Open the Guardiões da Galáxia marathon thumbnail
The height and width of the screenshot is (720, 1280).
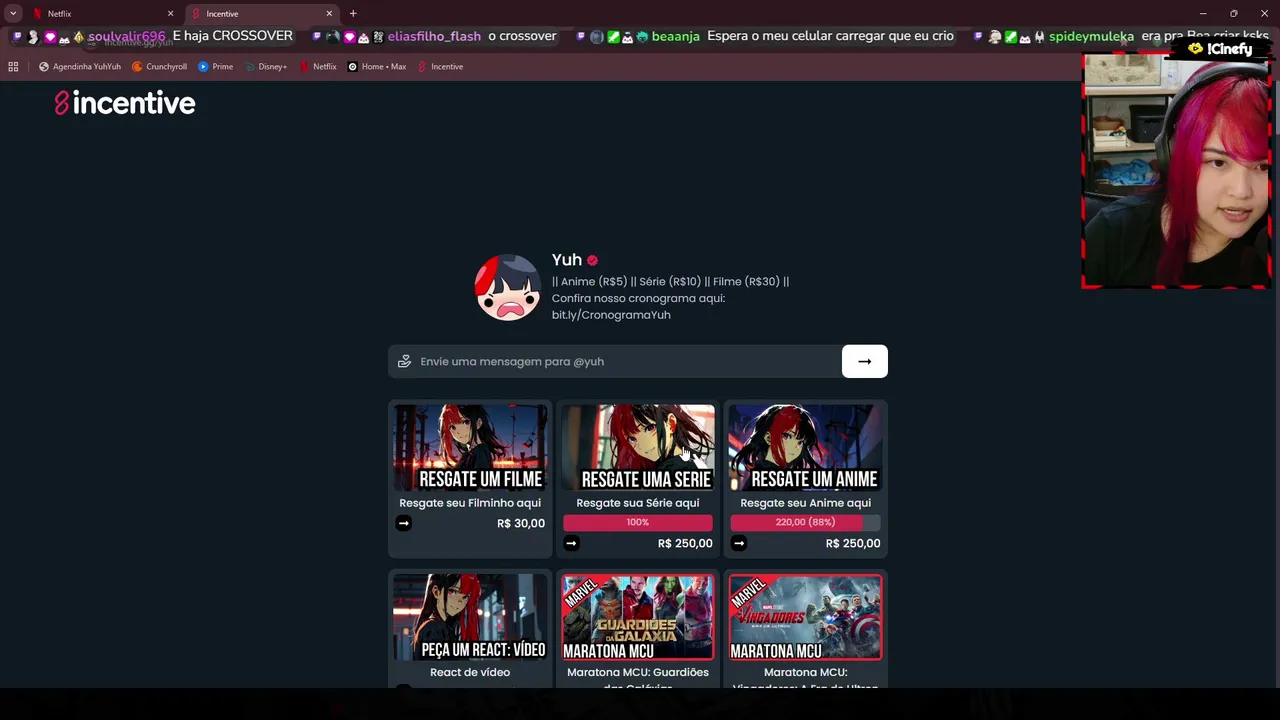[x=638, y=617]
